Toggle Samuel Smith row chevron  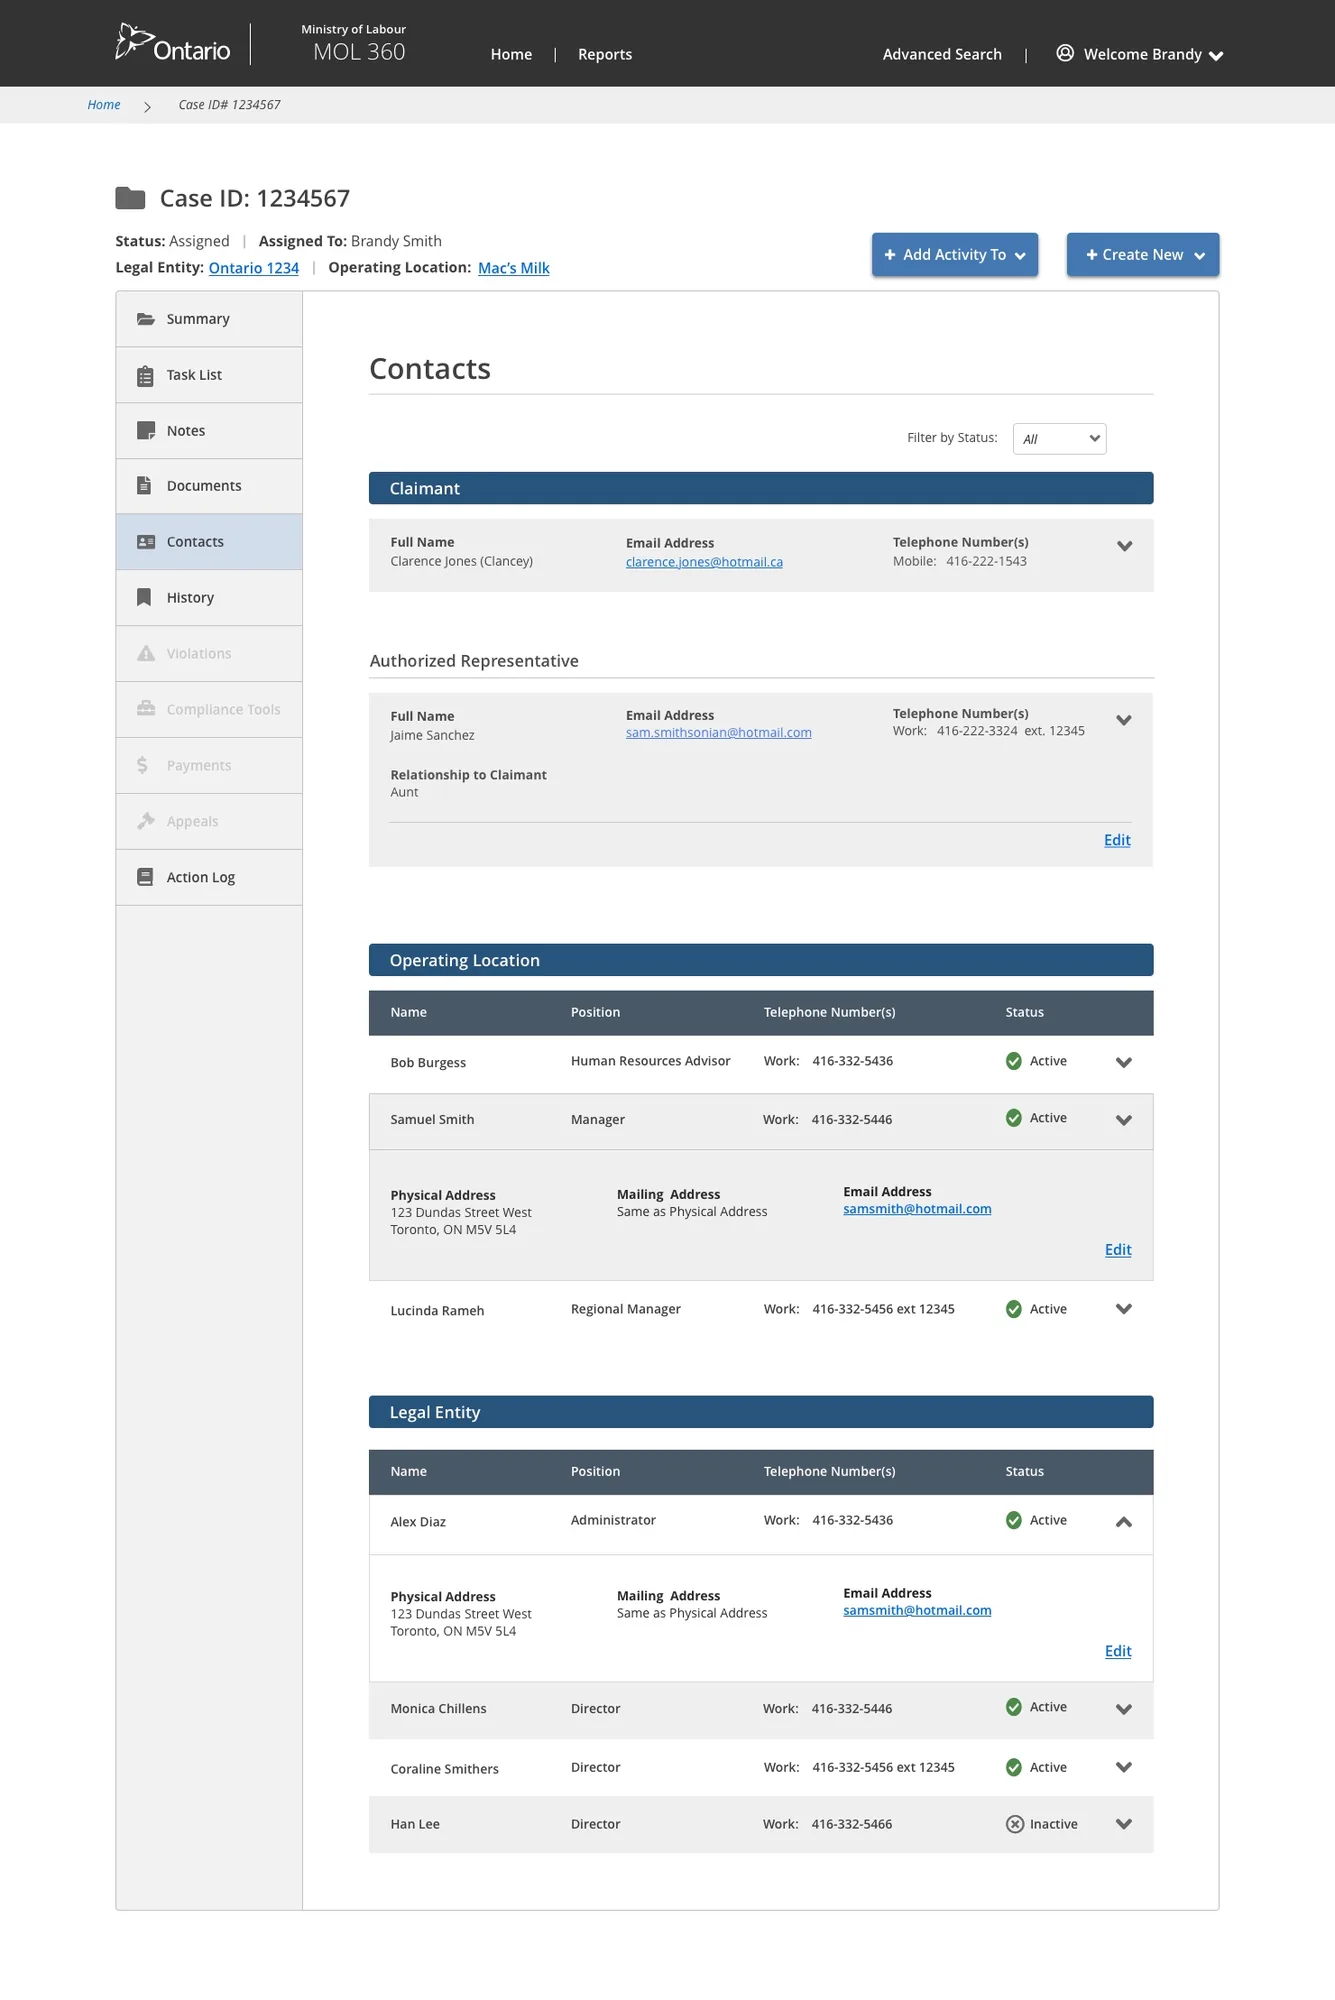(1124, 1120)
